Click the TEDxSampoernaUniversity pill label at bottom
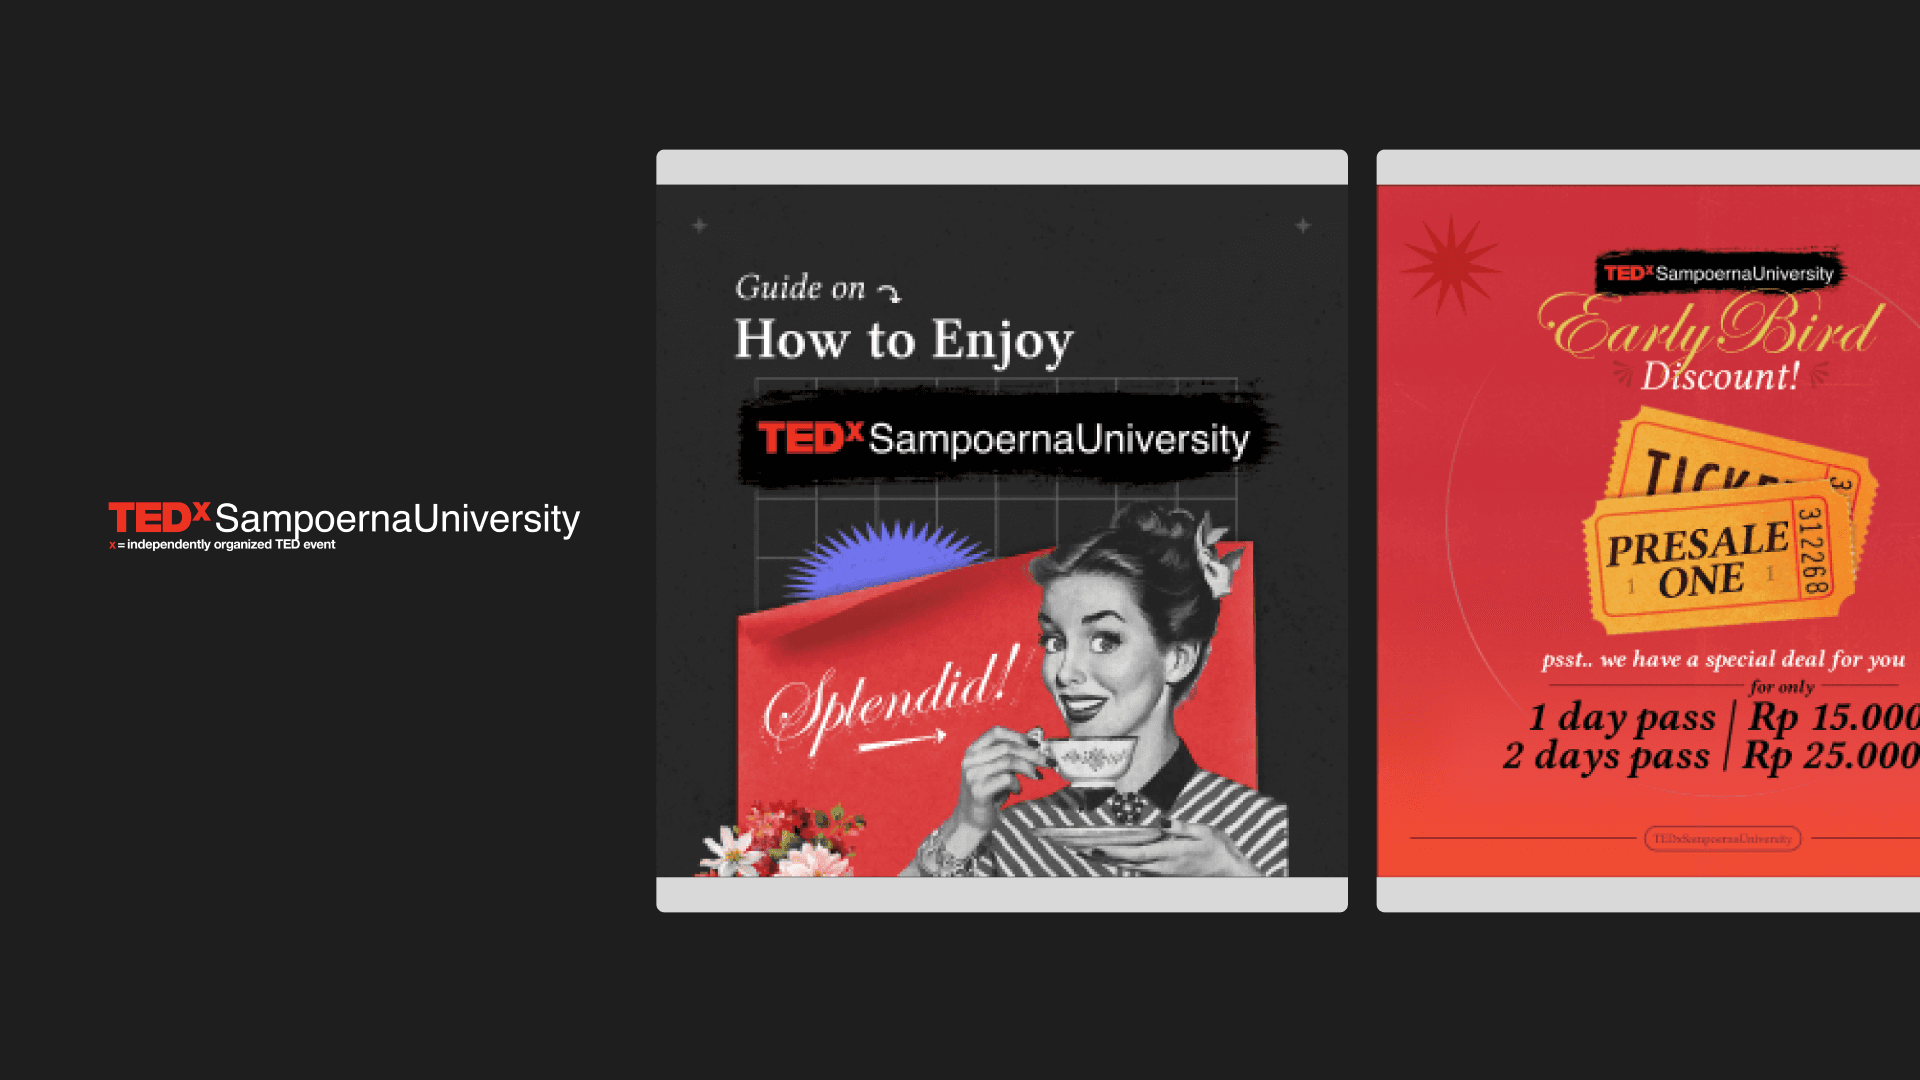This screenshot has width=1920, height=1080. tap(1722, 839)
